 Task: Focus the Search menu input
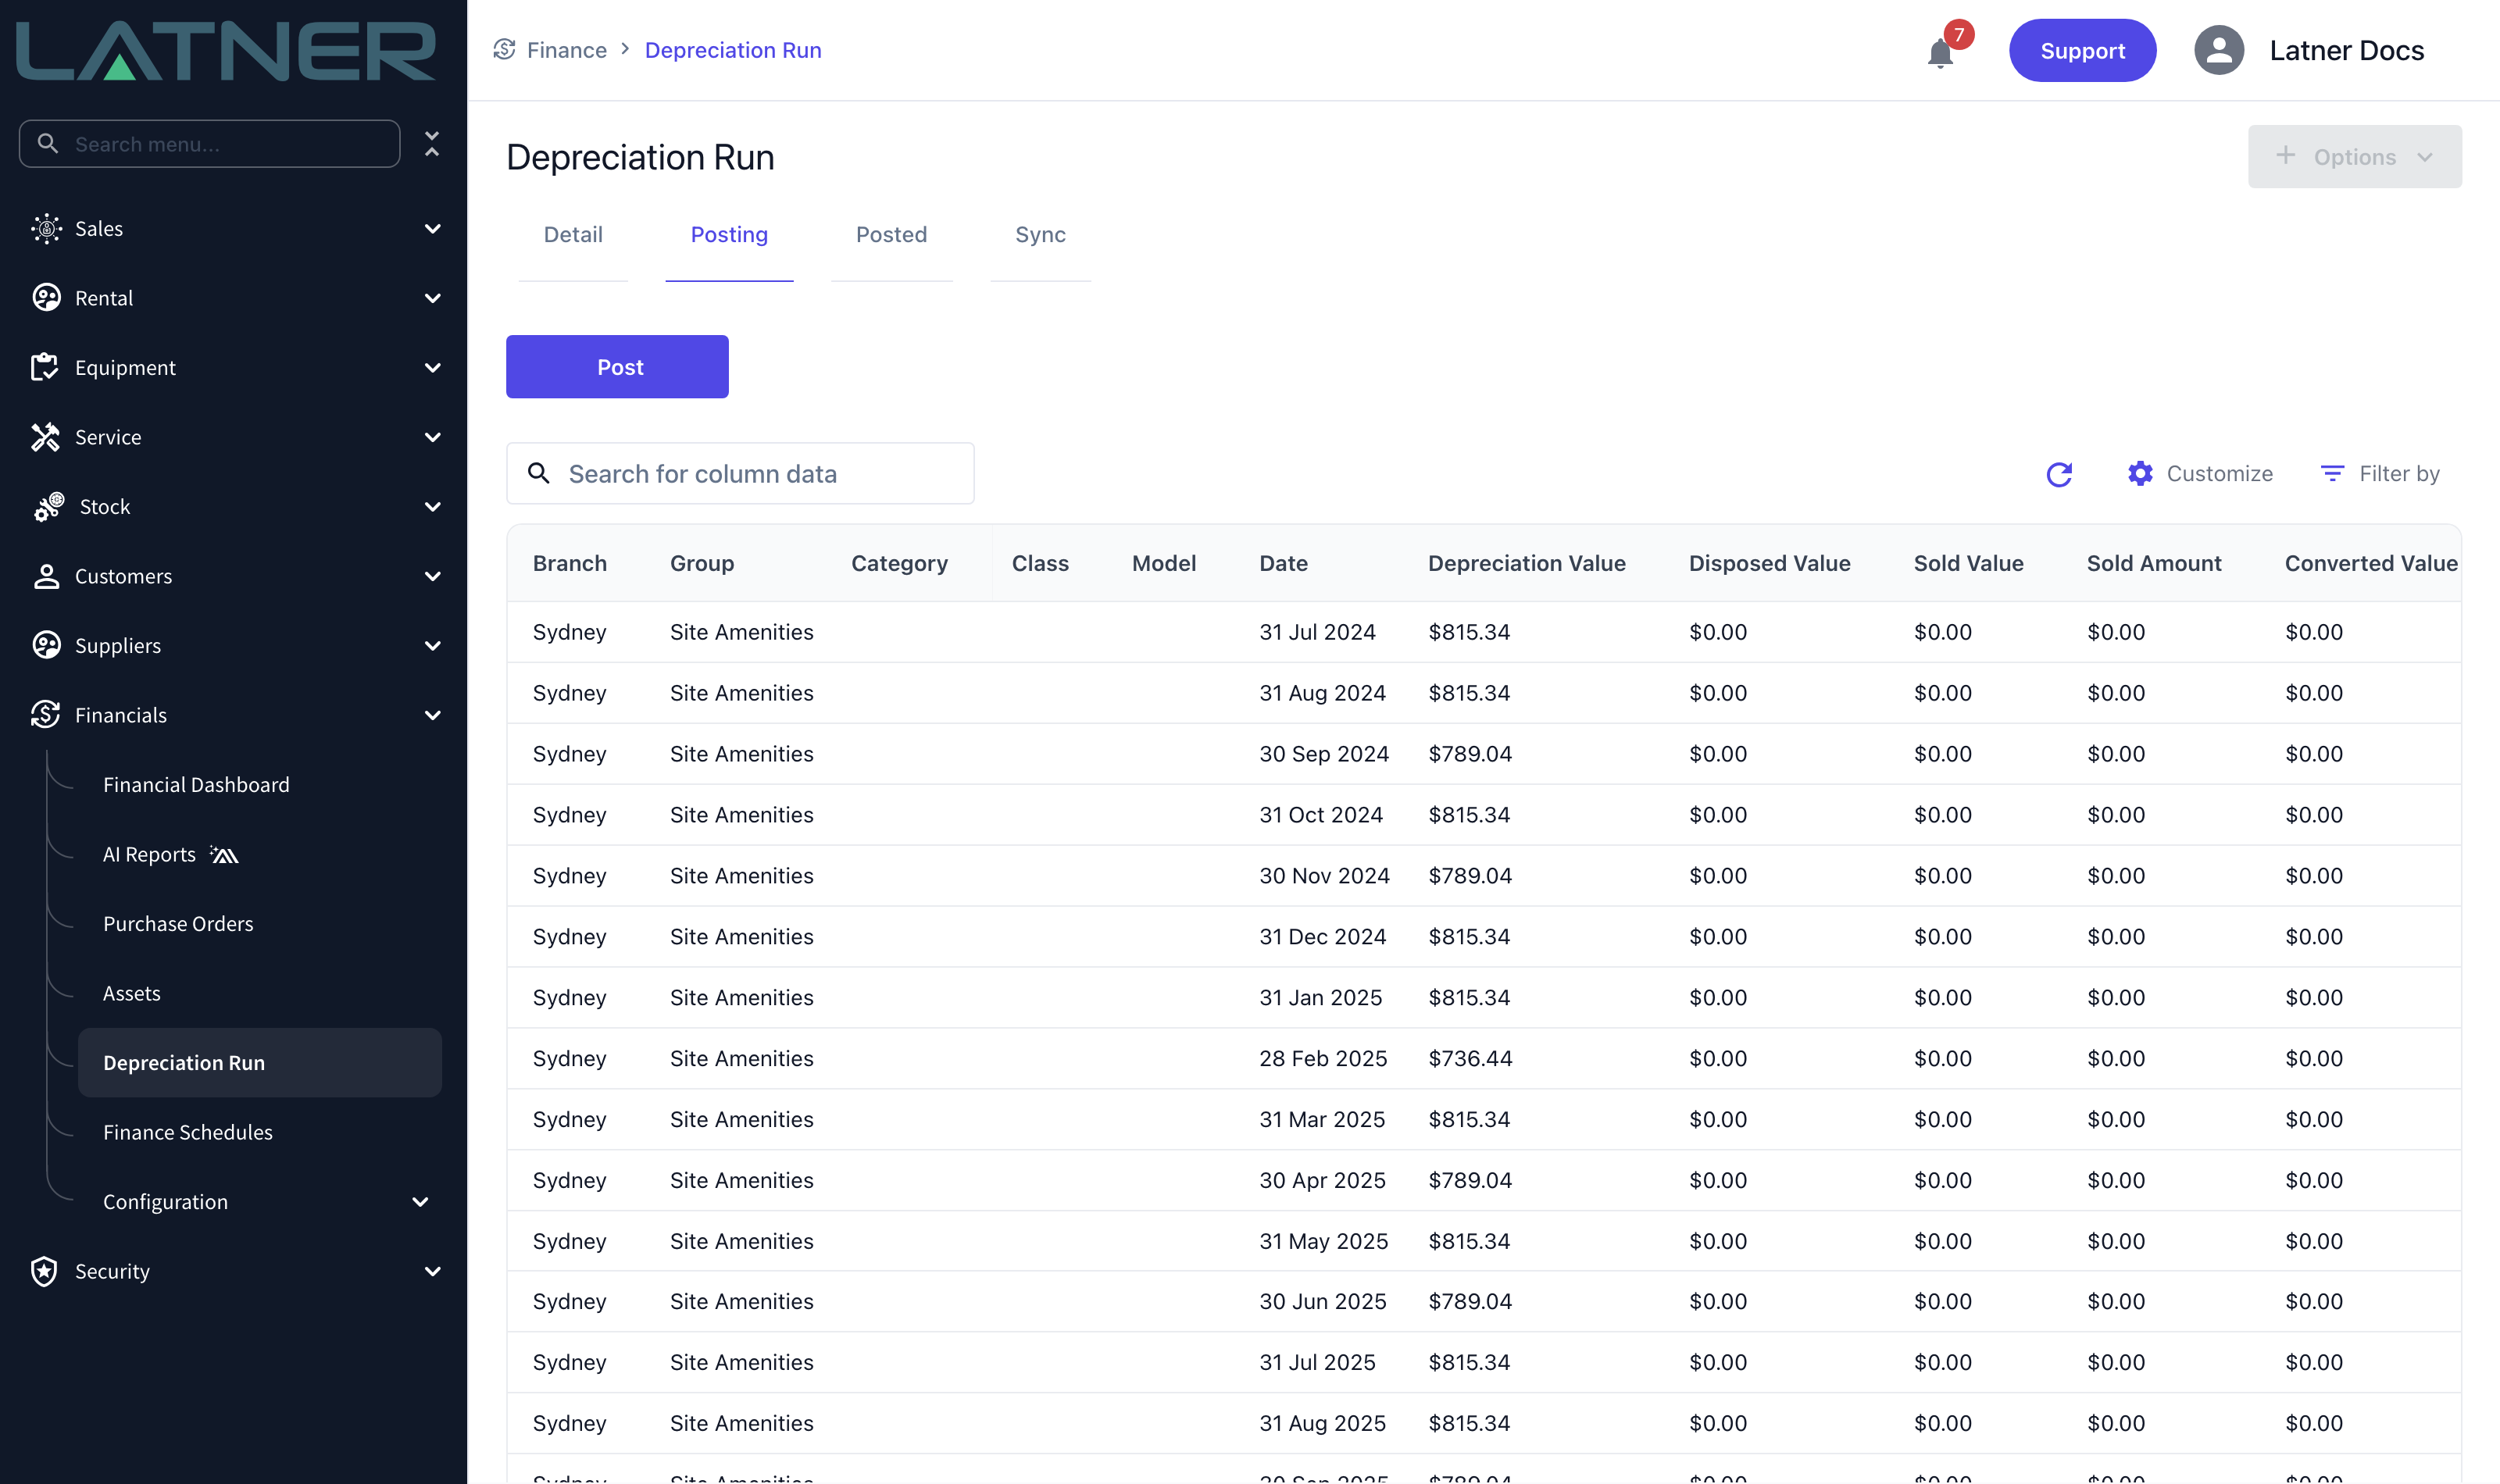tap(209, 144)
